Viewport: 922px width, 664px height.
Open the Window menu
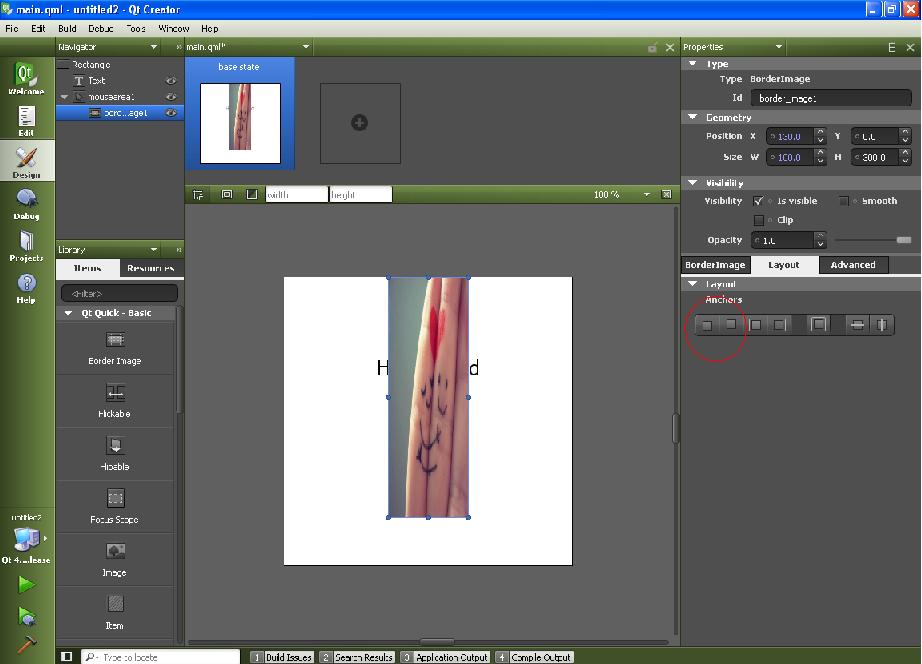coord(174,28)
